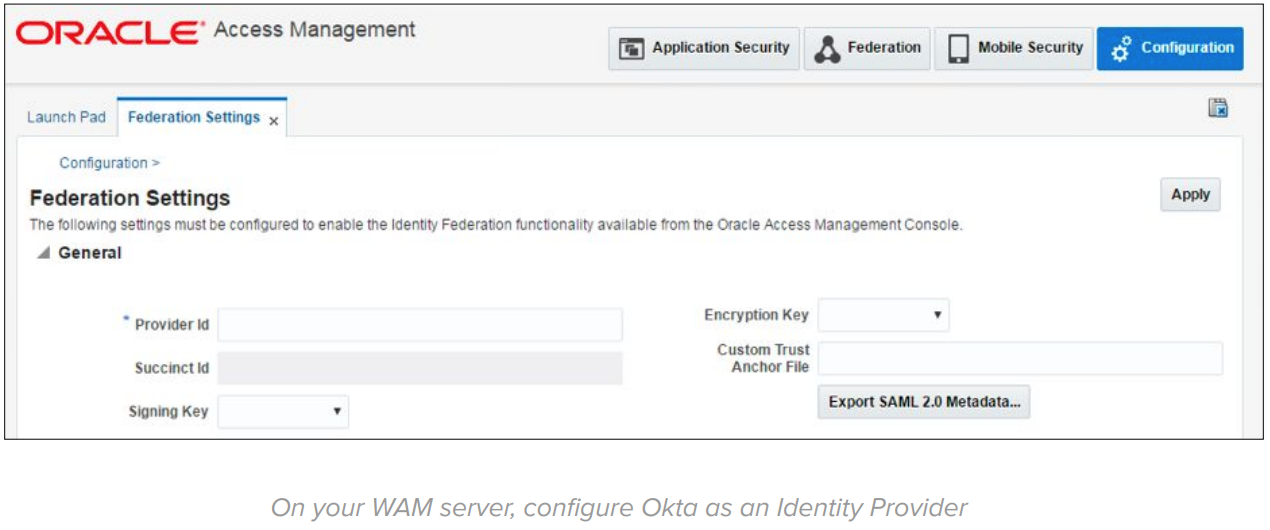Click the Mobile Security phone icon
This screenshot has height=530, width=1270.
[x=958, y=48]
